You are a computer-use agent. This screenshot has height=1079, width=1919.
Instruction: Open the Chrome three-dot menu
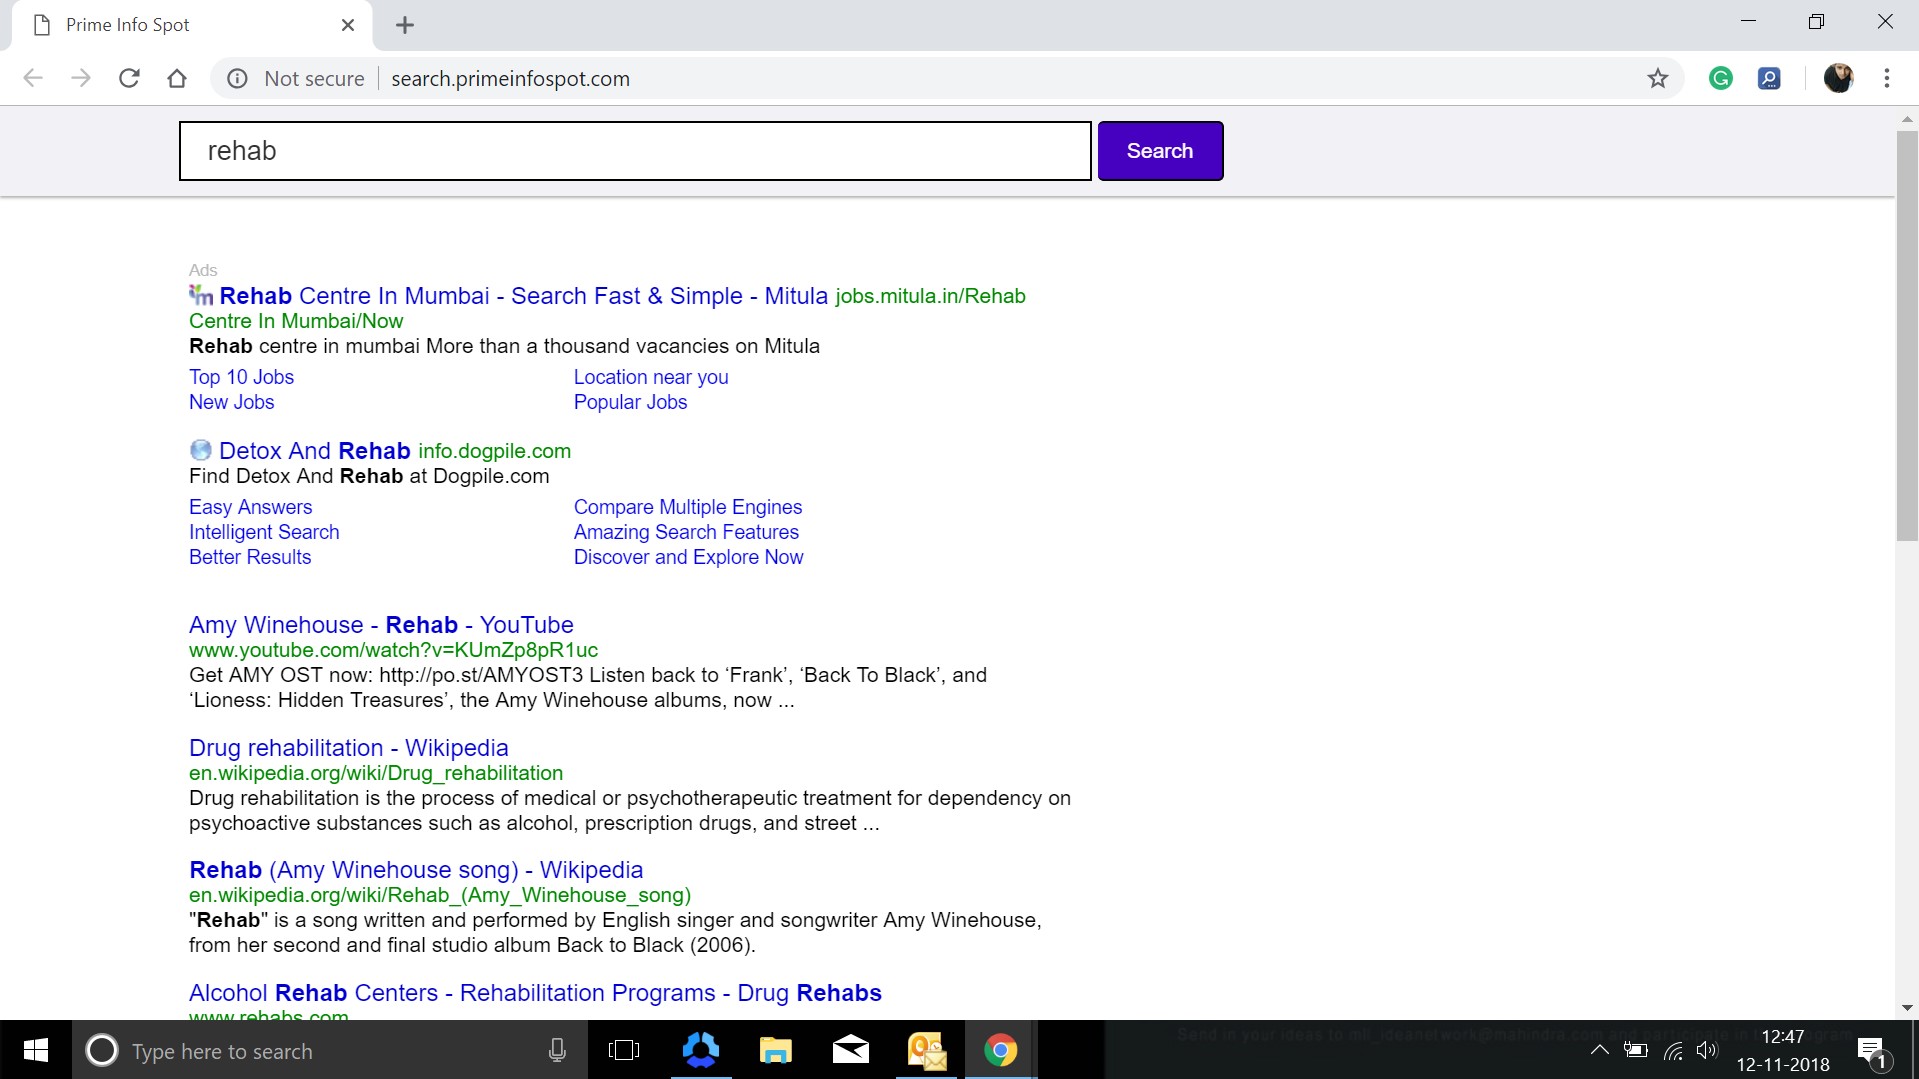coord(1888,78)
